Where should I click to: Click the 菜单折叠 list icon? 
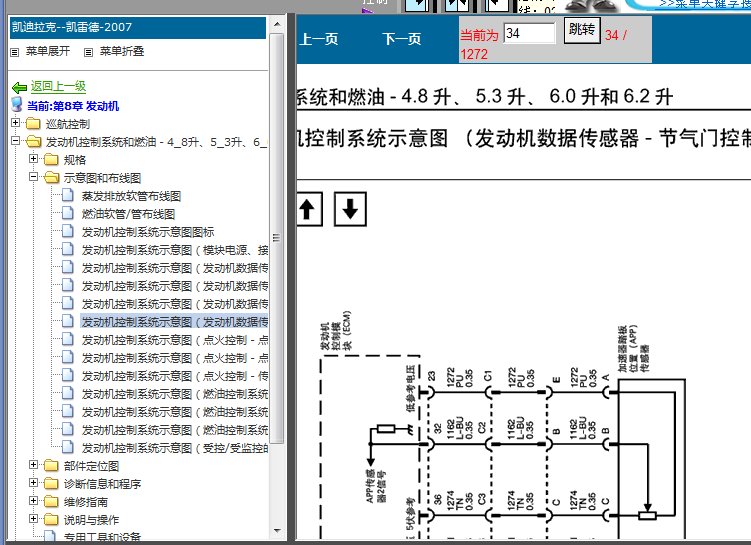89,52
